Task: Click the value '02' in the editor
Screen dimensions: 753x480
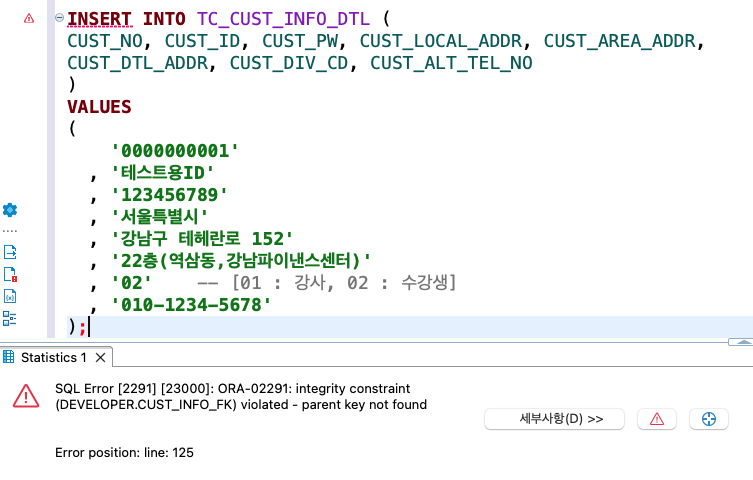Action: [131, 283]
